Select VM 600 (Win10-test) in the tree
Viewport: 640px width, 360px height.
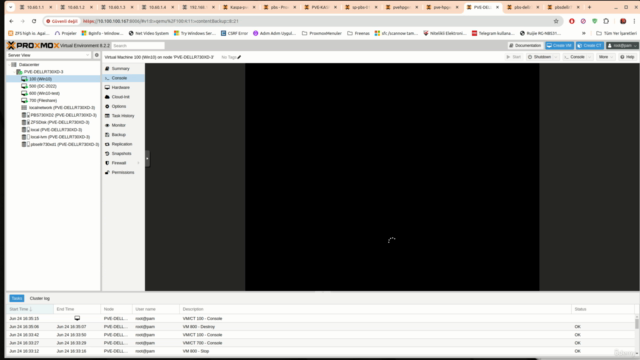[x=44, y=93]
